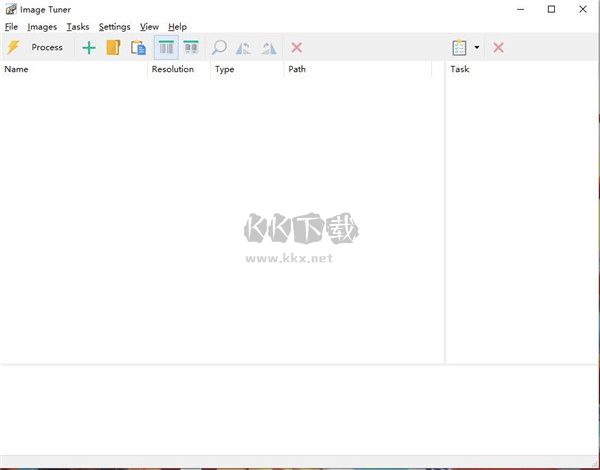Click the add task checklist icon
Viewport: 600px width, 470px height.
[x=459, y=47]
